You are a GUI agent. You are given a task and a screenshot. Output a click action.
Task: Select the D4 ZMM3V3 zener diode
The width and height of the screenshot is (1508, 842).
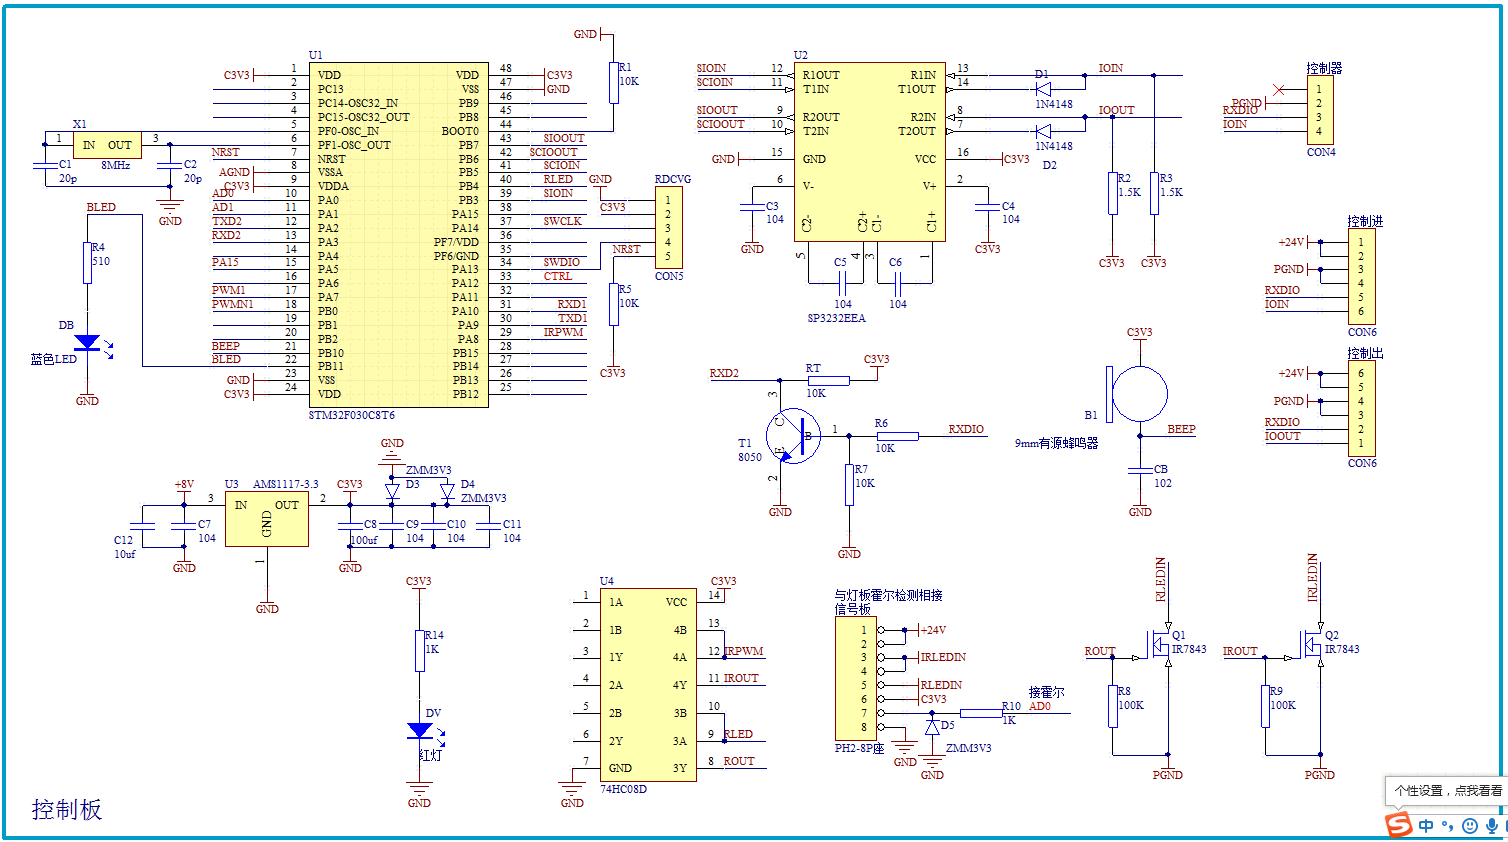447,490
